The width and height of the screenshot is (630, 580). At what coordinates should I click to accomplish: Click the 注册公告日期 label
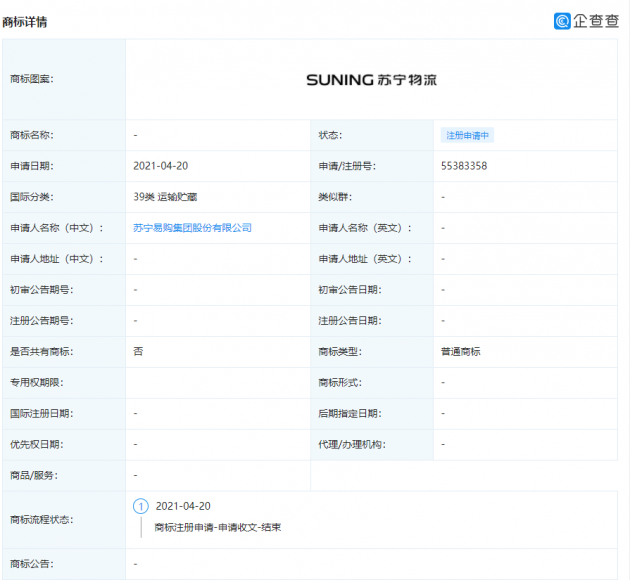[350, 321]
